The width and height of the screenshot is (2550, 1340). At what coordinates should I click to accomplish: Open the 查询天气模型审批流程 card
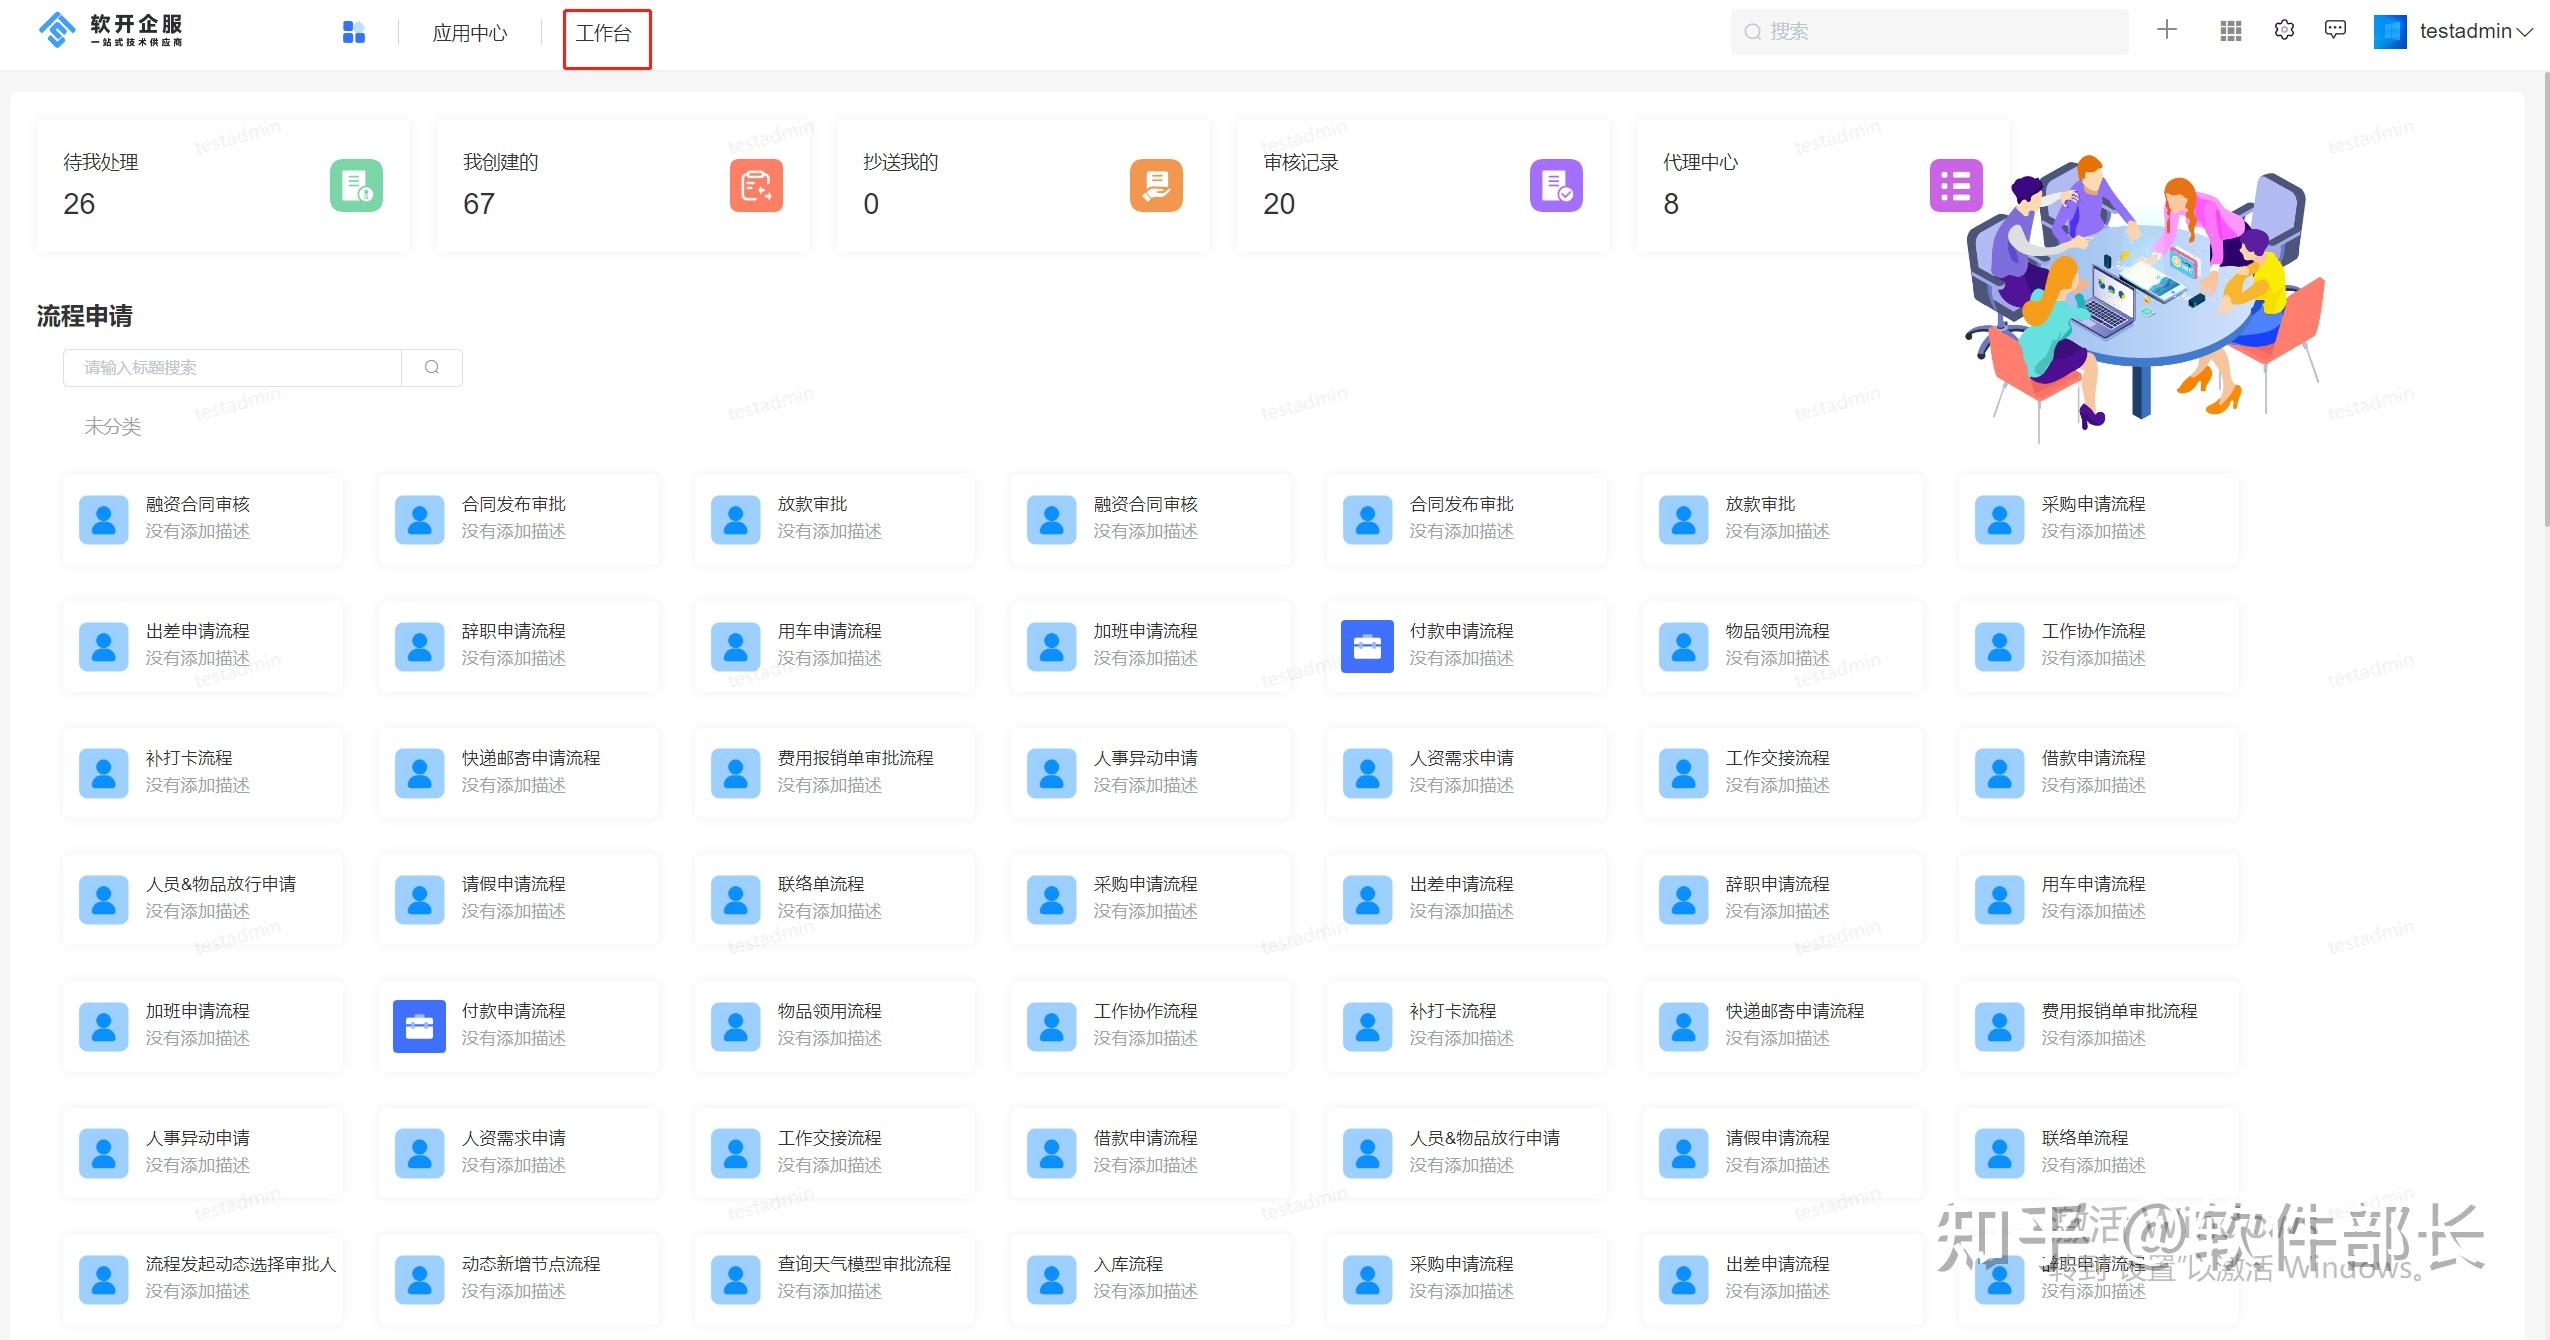pyautogui.click(x=834, y=1279)
